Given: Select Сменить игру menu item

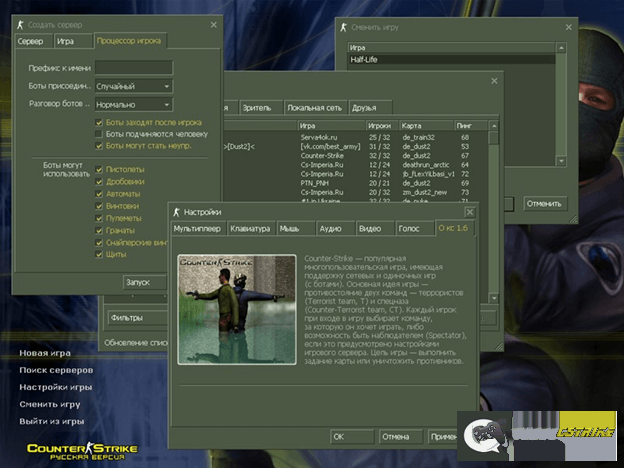Looking at the screenshot, I should (x=50, y=404).
